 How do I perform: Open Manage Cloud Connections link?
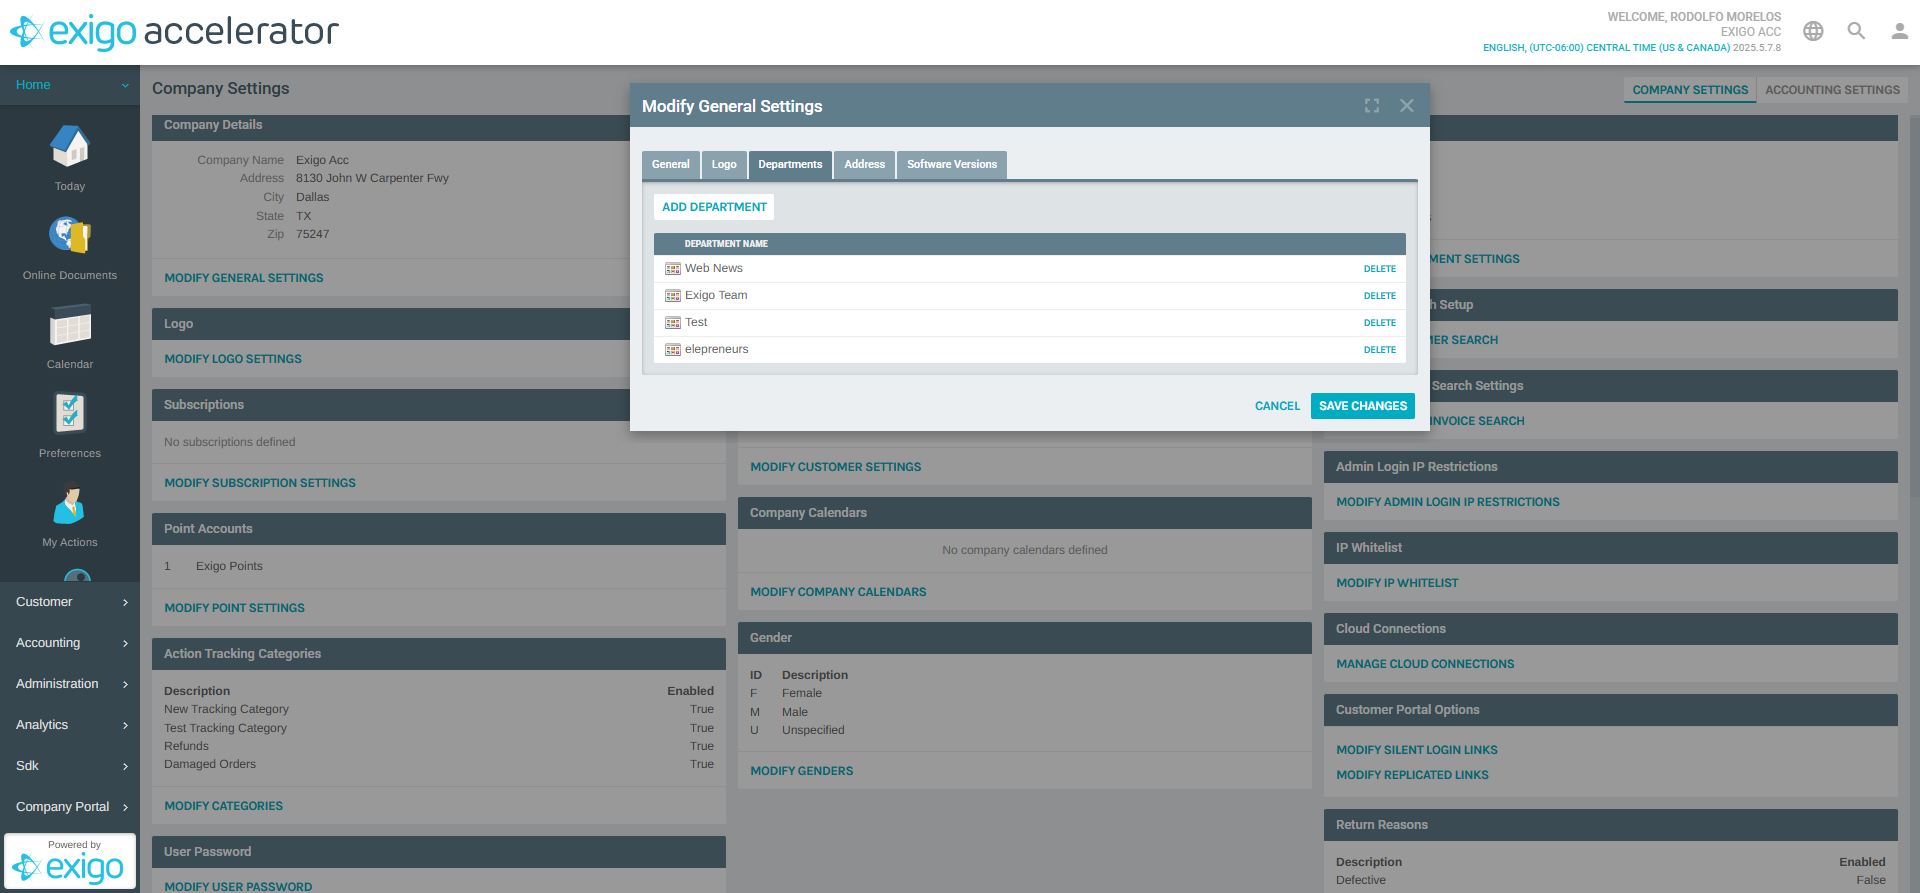point(1425,664)
